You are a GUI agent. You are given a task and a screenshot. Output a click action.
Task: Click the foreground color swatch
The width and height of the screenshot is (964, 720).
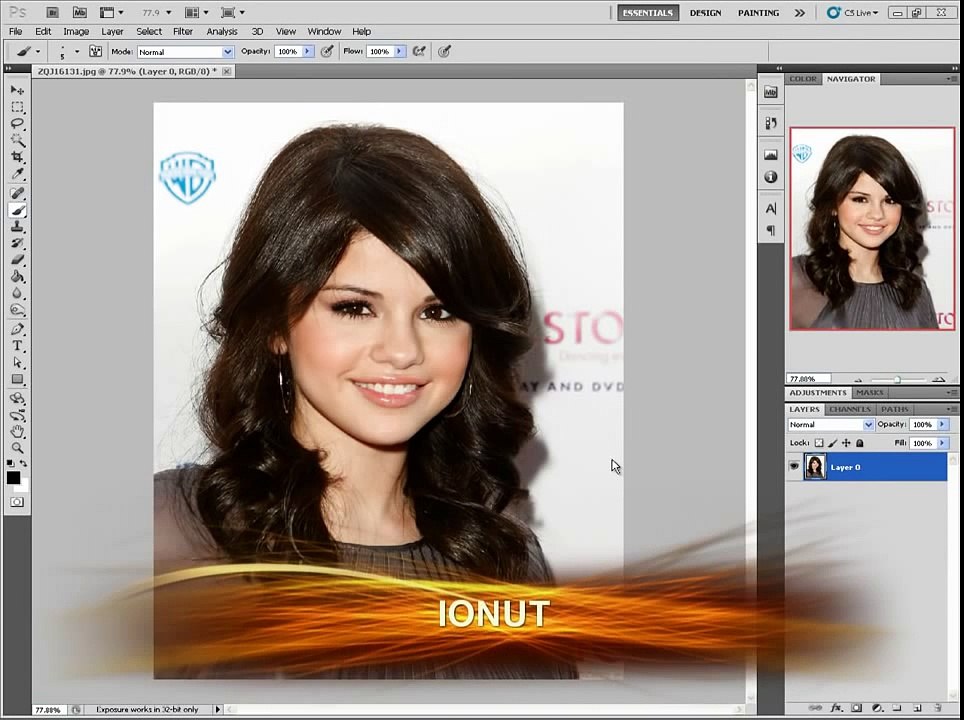(13, 478)
